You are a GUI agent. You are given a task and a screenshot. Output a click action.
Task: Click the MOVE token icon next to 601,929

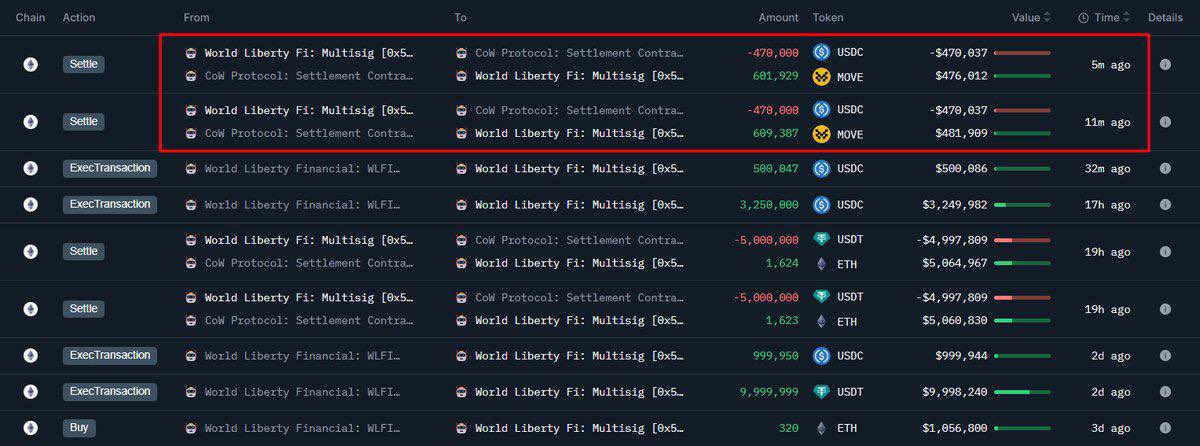tap(822, 76)
